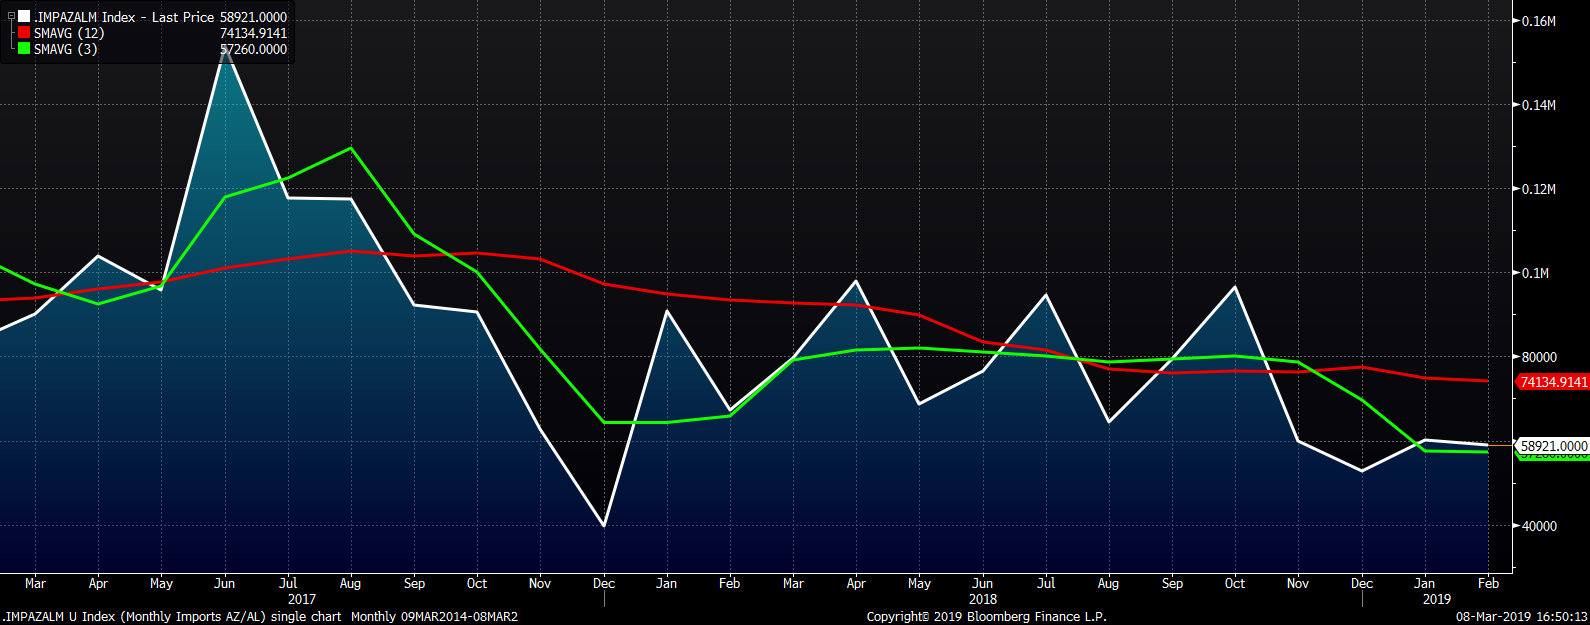Image resolution: width=1590 pixels, height=625 pixels.
Task: Collapse the legend tree with minus box
Action: (x=11, y=17)
